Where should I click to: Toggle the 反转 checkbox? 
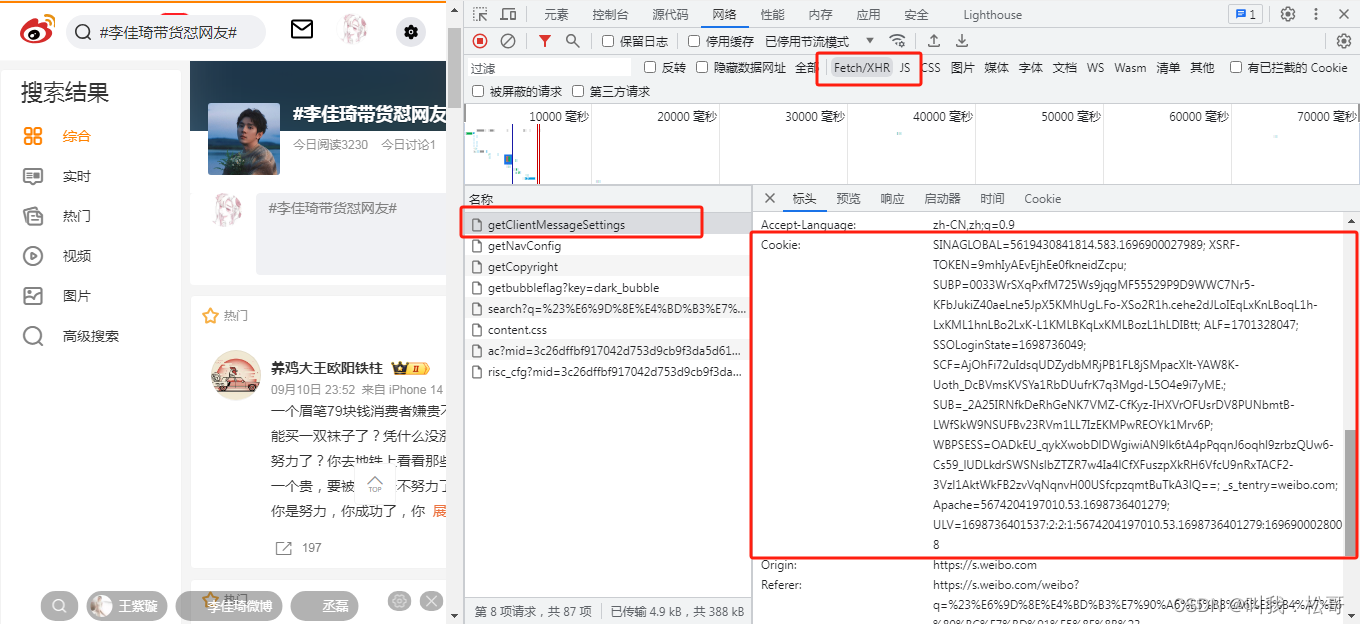pos(650,67)
